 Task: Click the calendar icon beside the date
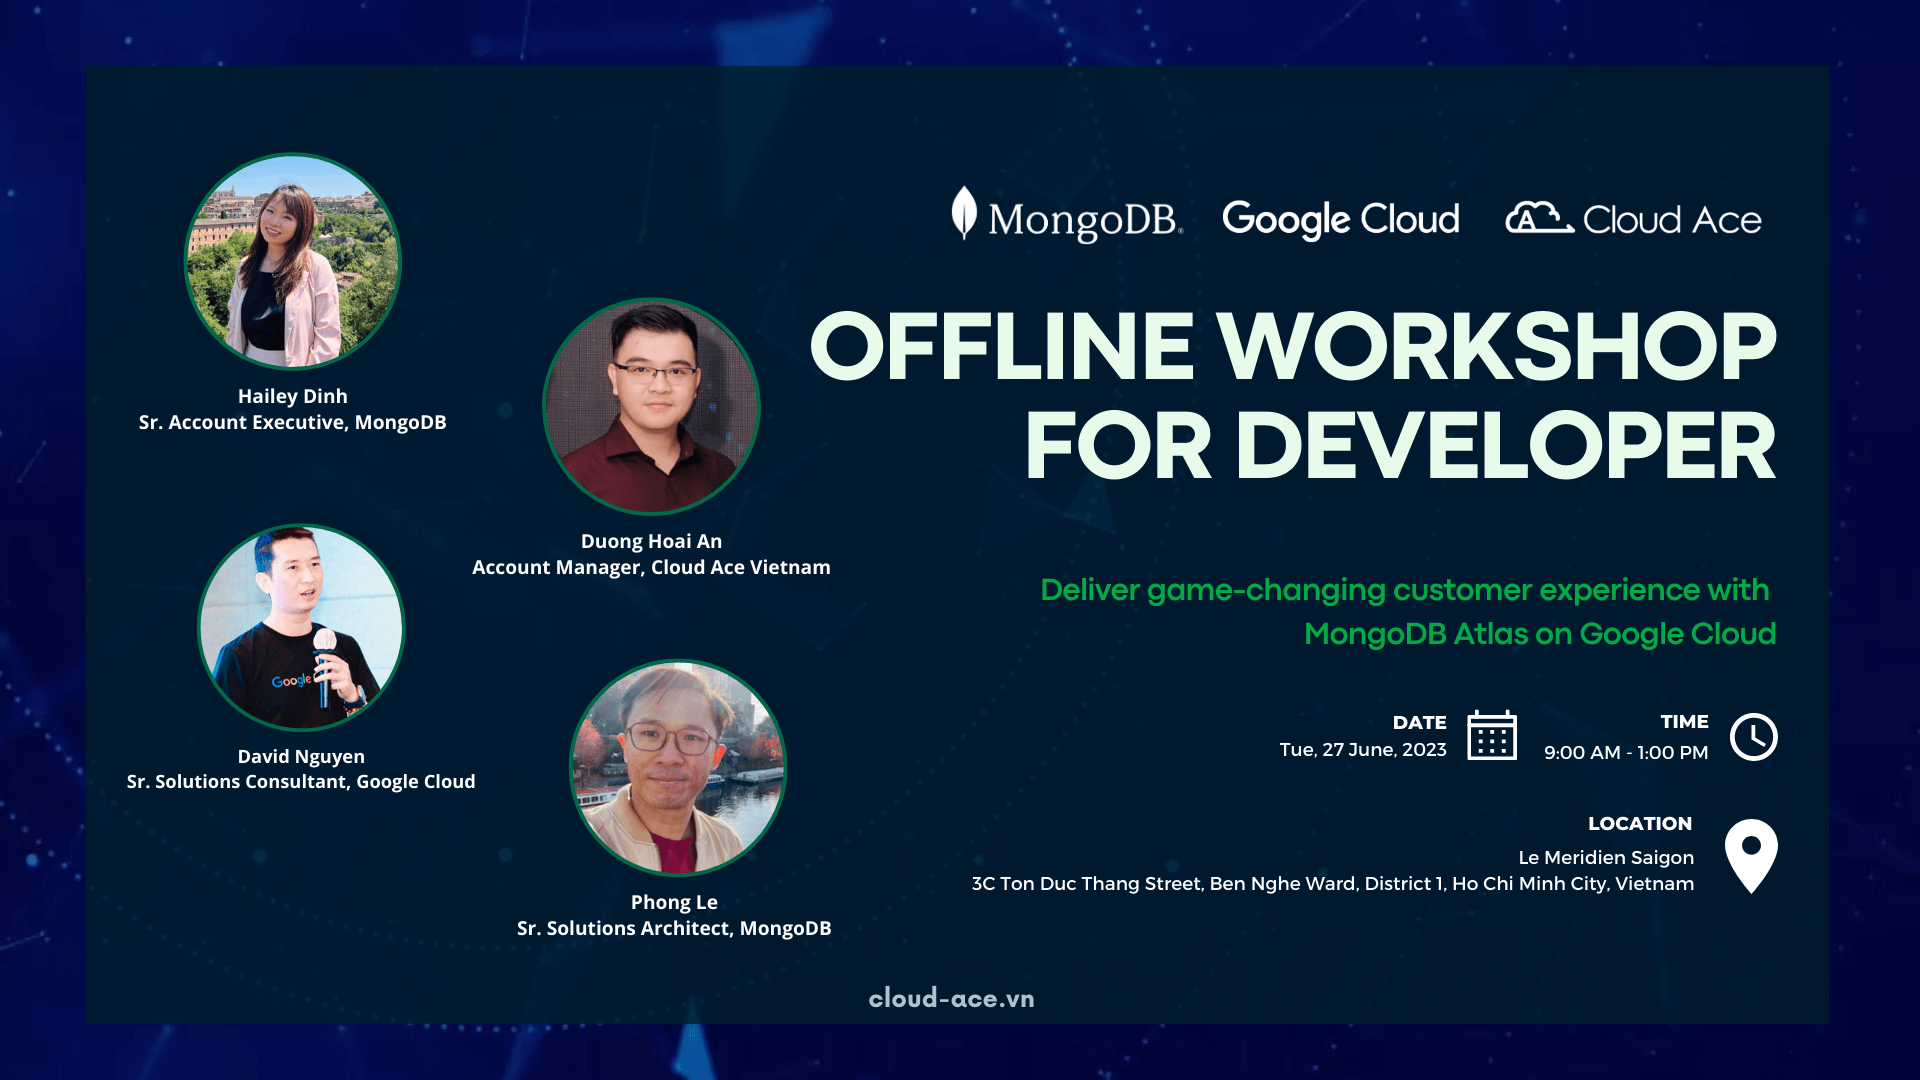[1492, 737]
